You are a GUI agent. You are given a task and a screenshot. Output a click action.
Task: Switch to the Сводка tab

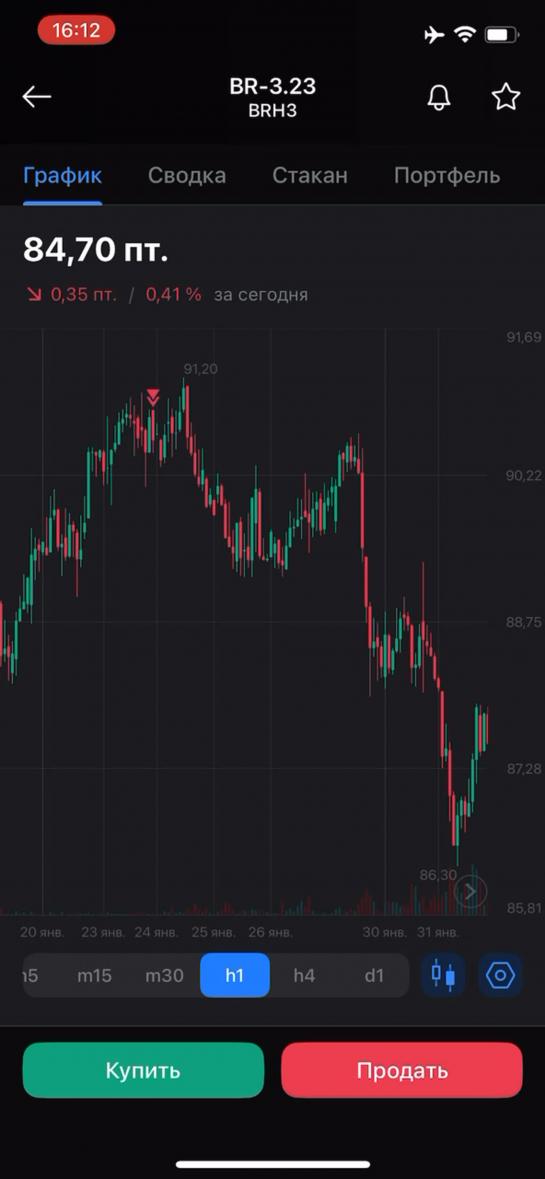186,176
